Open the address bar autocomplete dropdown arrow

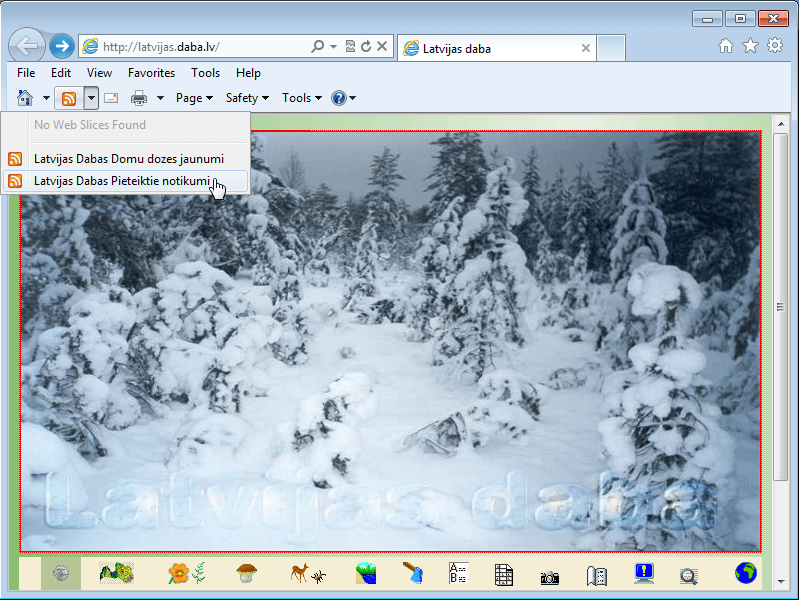click(333, 46)
